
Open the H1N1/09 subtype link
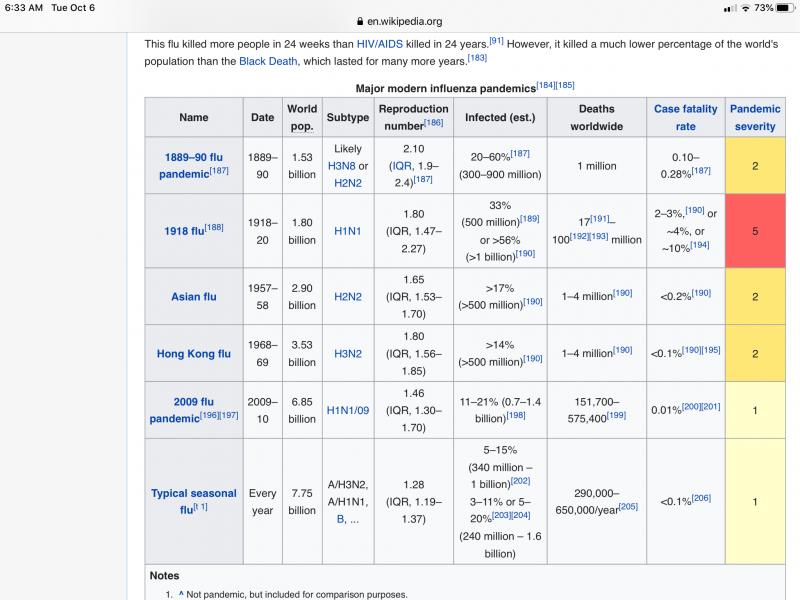tap(347, 410)
